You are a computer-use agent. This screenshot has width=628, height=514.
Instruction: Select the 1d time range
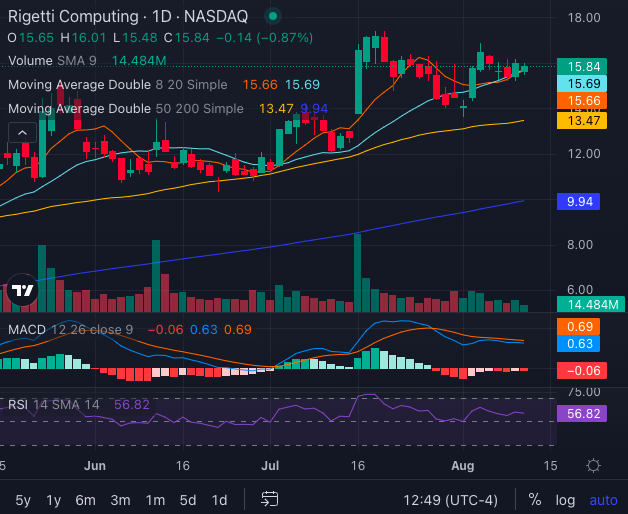pyautogui.click(x=219, y=500)
